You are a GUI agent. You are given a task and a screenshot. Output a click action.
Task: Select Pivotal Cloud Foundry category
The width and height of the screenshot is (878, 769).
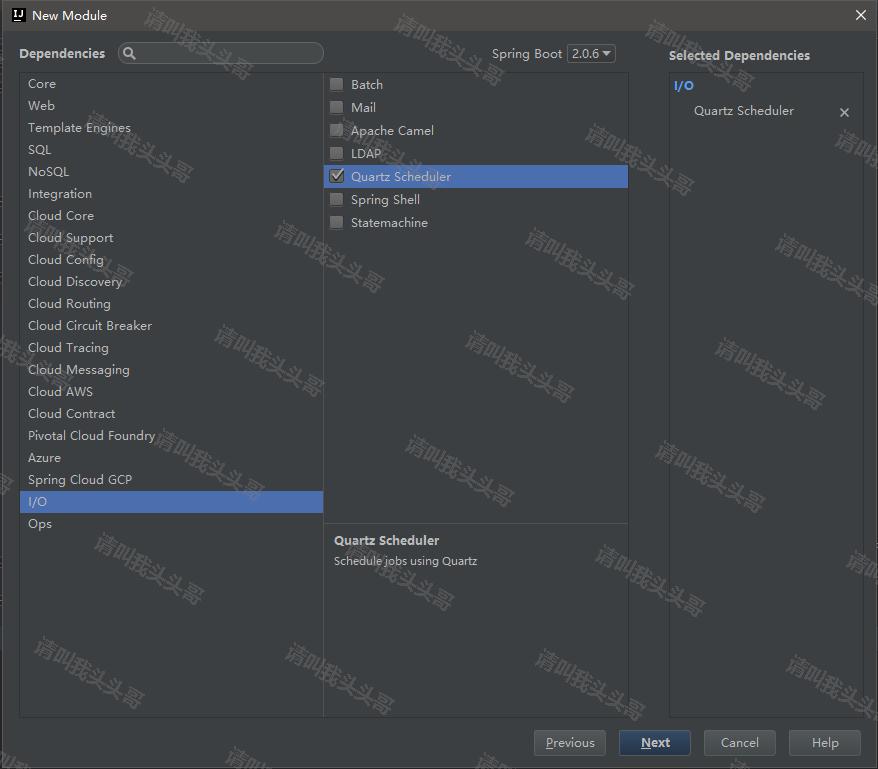tap(171, 436)
